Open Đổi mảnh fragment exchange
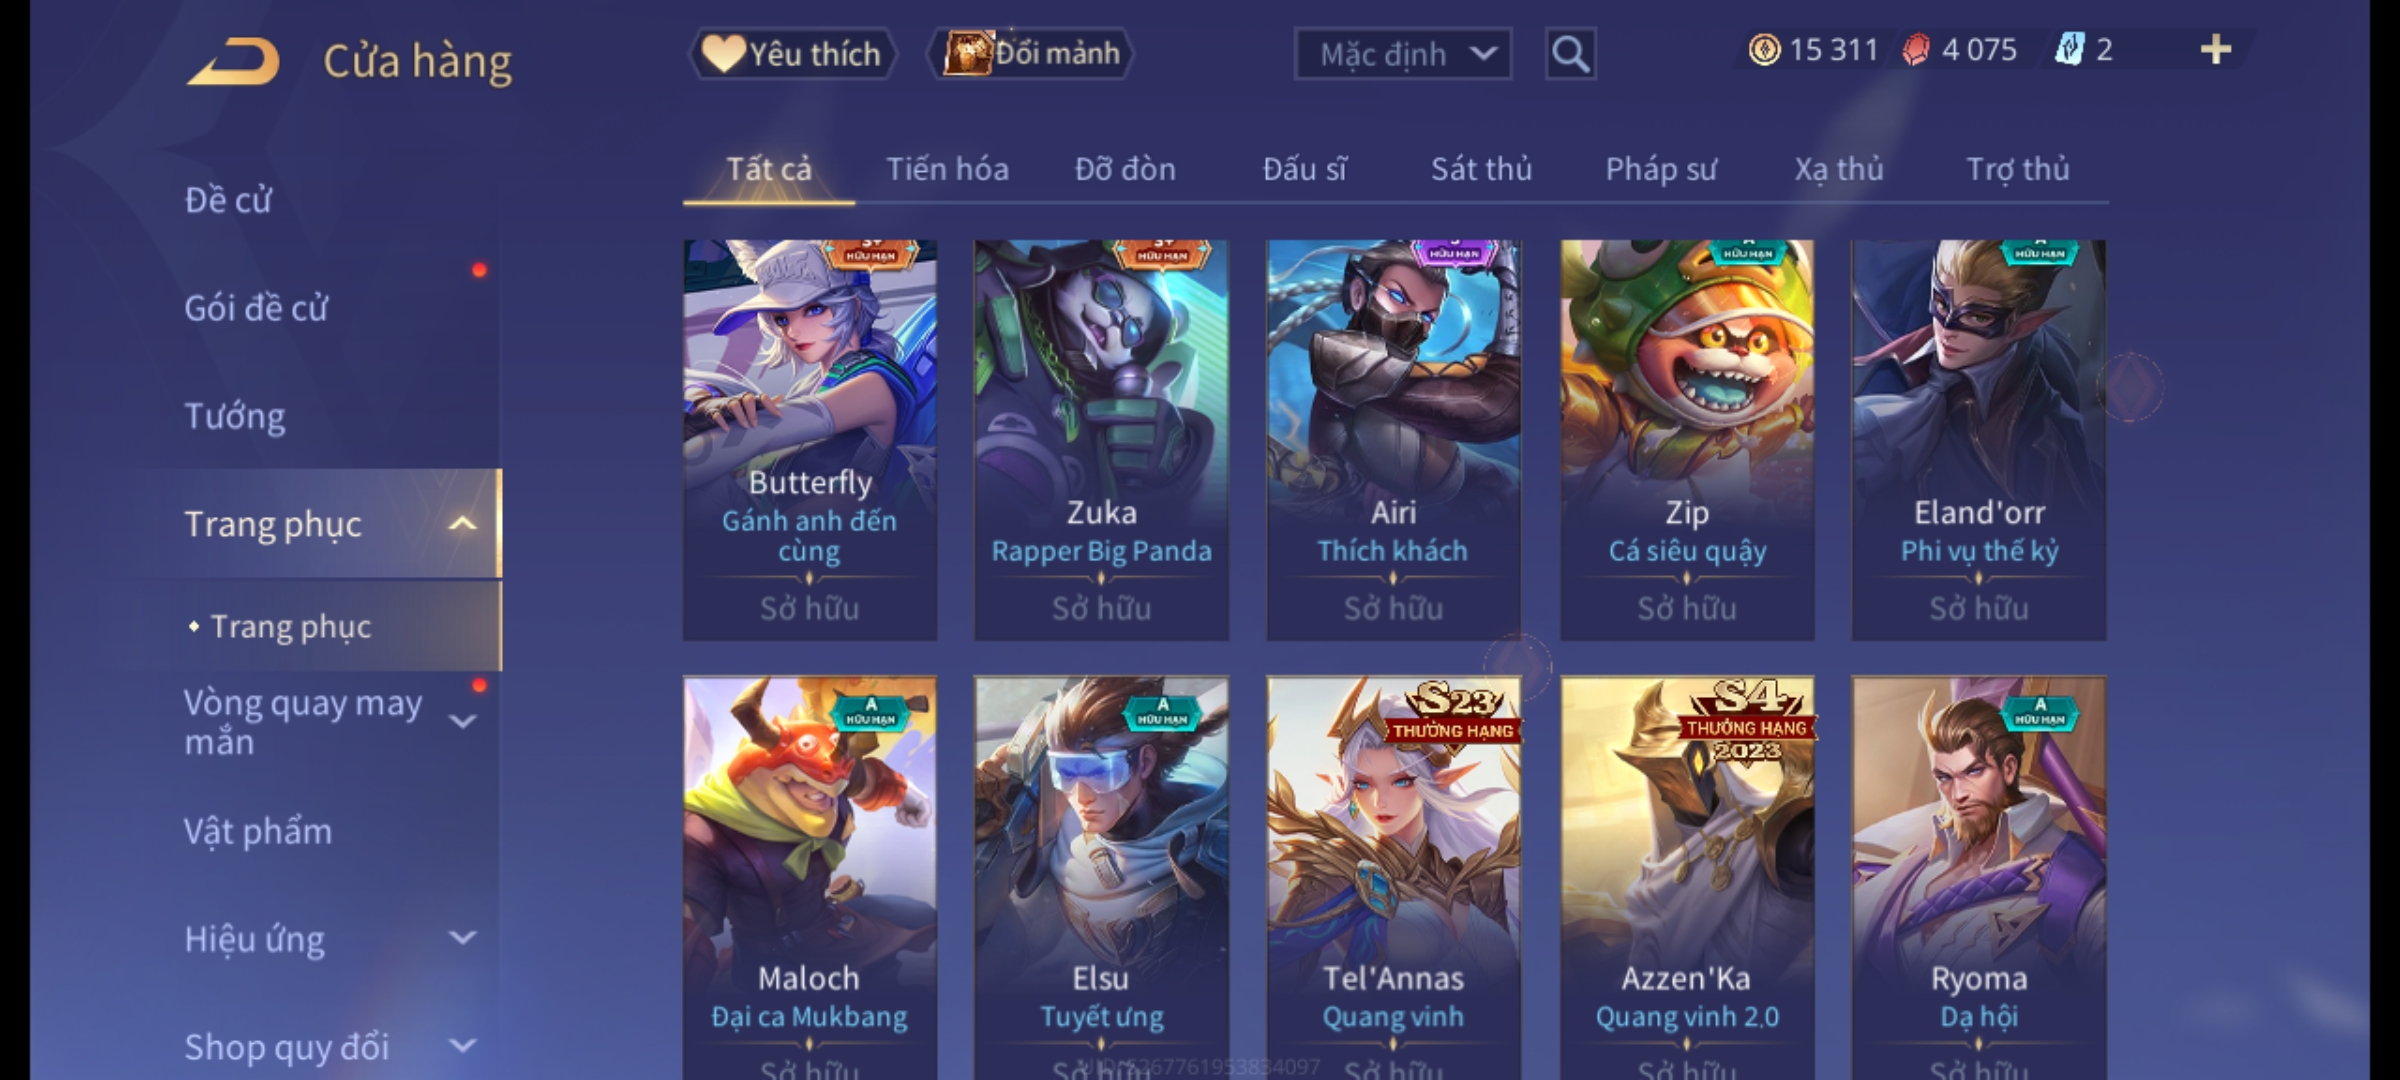Viewport: 2400px width, 1080px height. (x=1030, y=54)
